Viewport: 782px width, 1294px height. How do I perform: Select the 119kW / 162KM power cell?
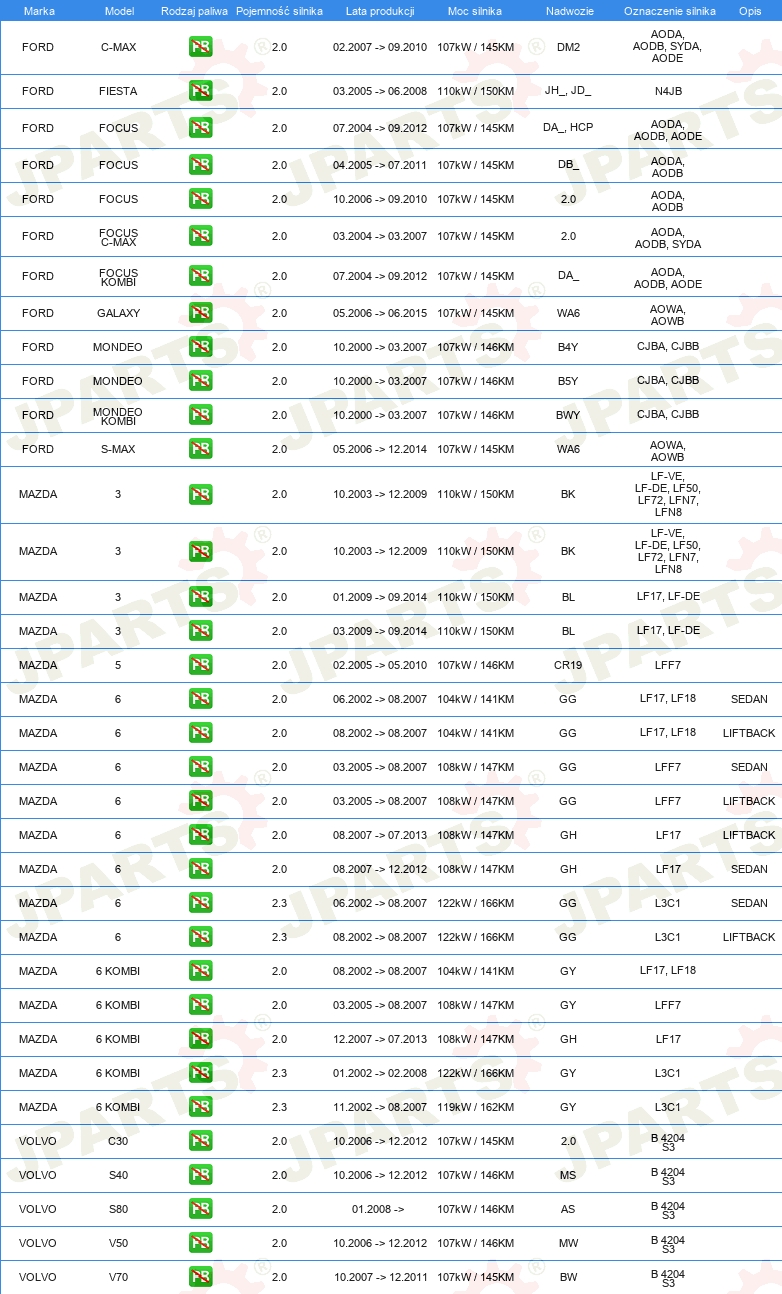[x=476, y=1107]
